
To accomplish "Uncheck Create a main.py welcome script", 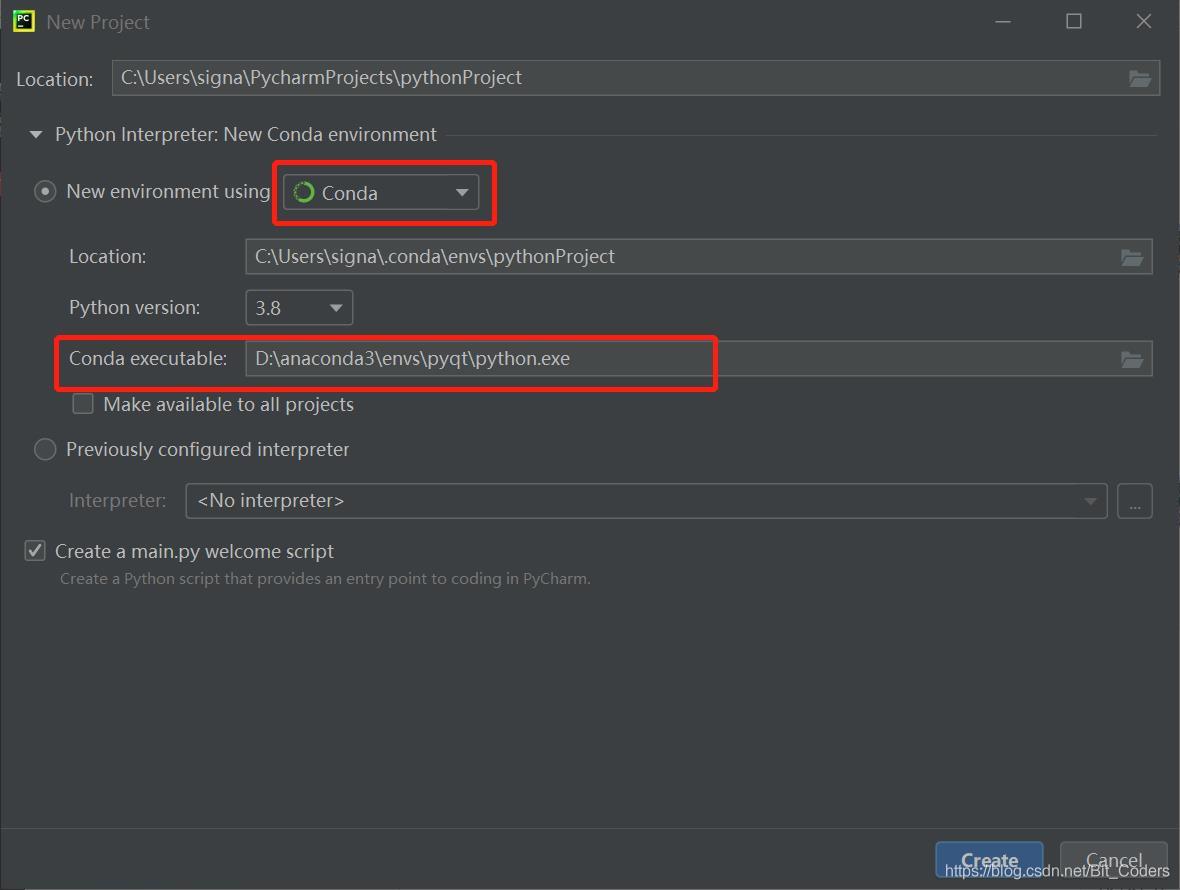I will pyautogui.click(x=35, y=551).
